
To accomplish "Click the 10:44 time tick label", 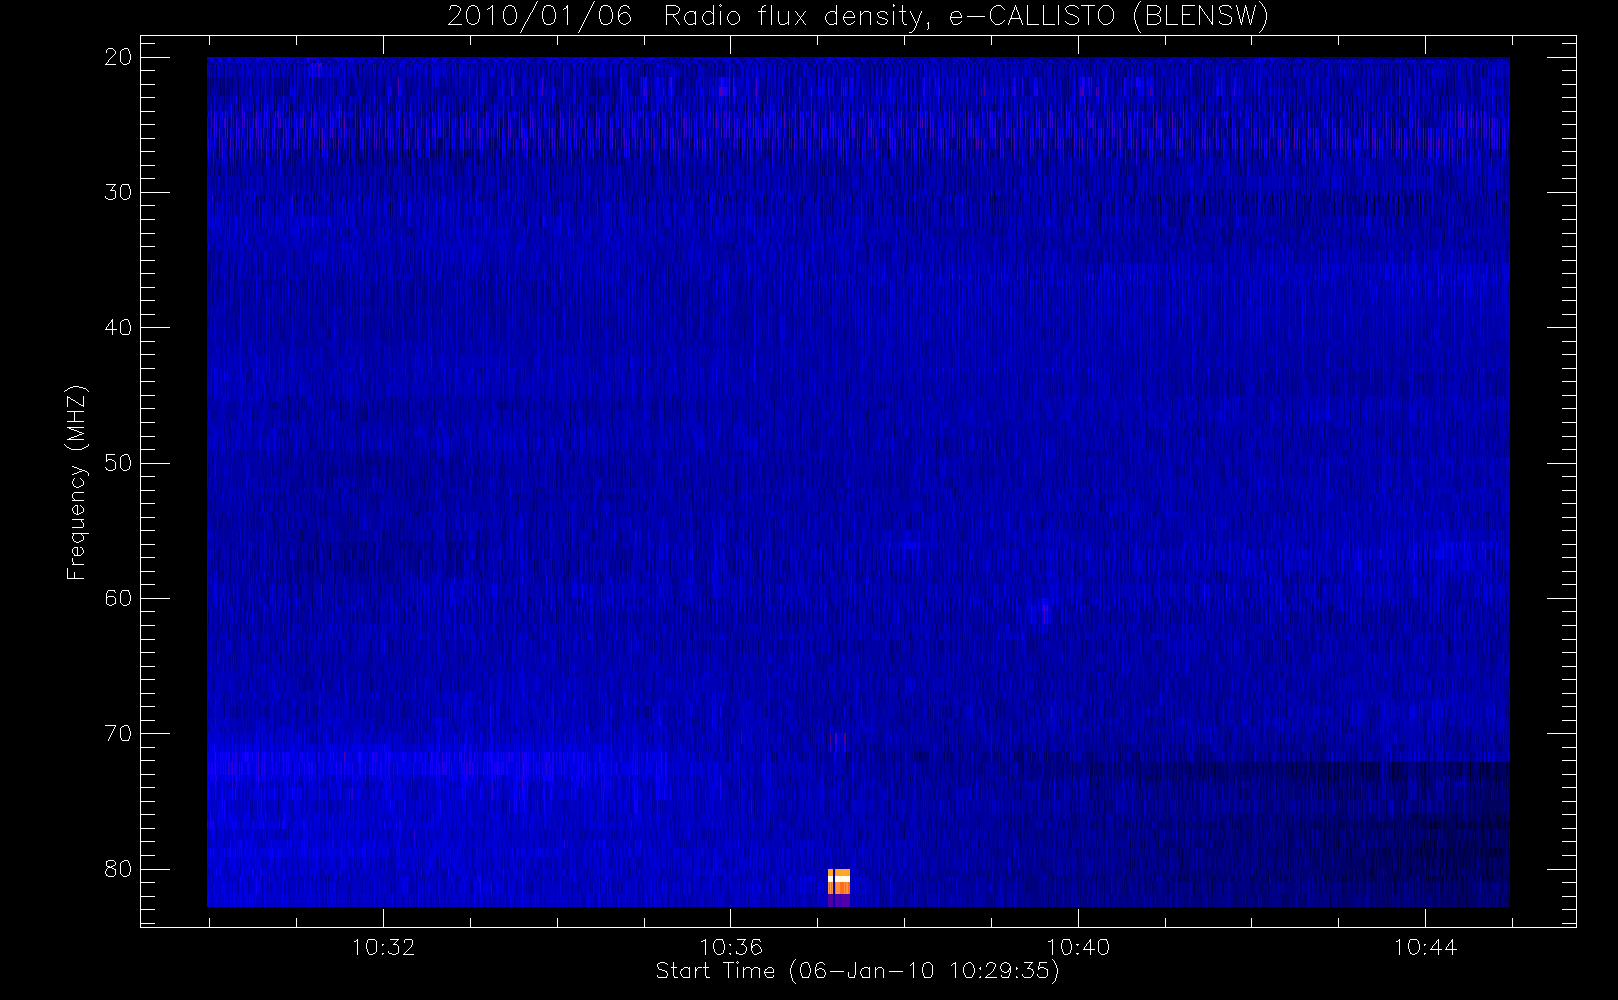I will [x=1425, y=947].
